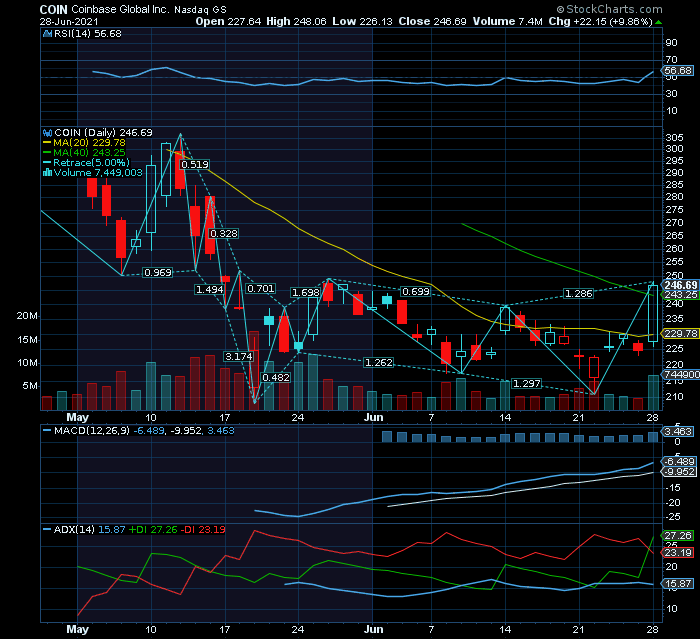700x639 pixels.
Task: Click the Jun label on the price chart axis
Action: pyautogui.click(x=373, y=418)
